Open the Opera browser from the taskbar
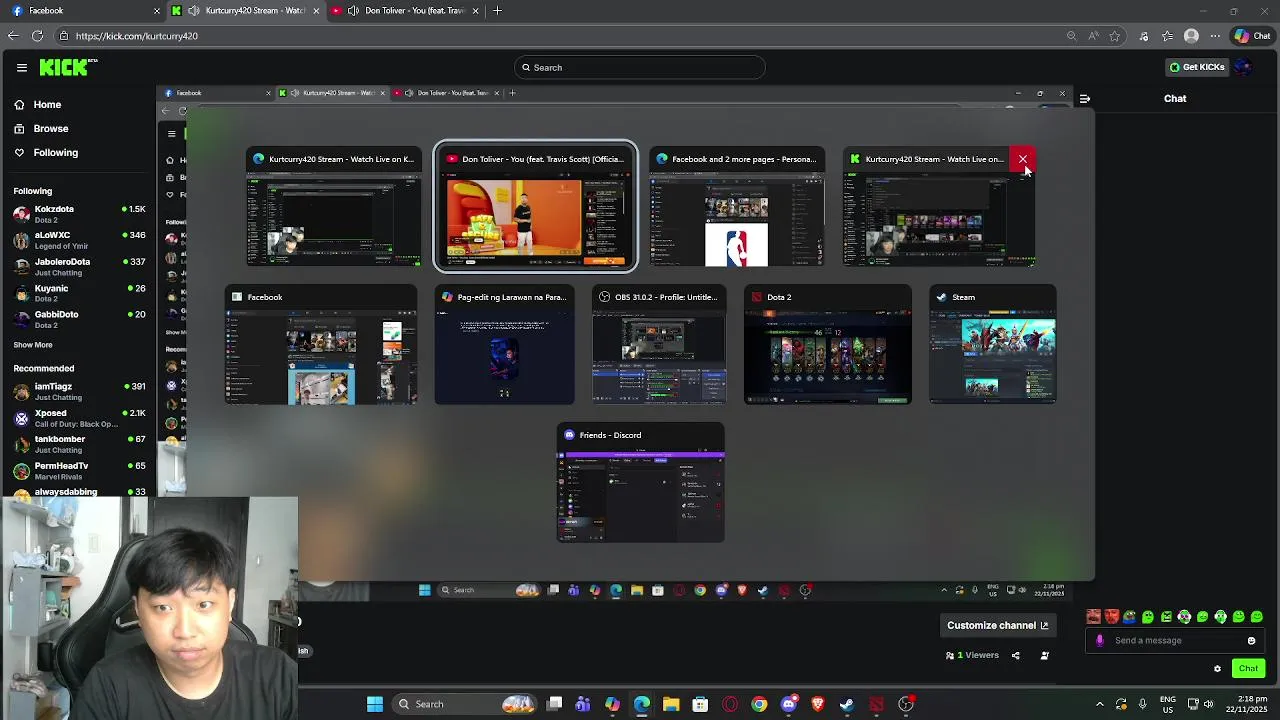1280x720 pixels. pos(730,704)
